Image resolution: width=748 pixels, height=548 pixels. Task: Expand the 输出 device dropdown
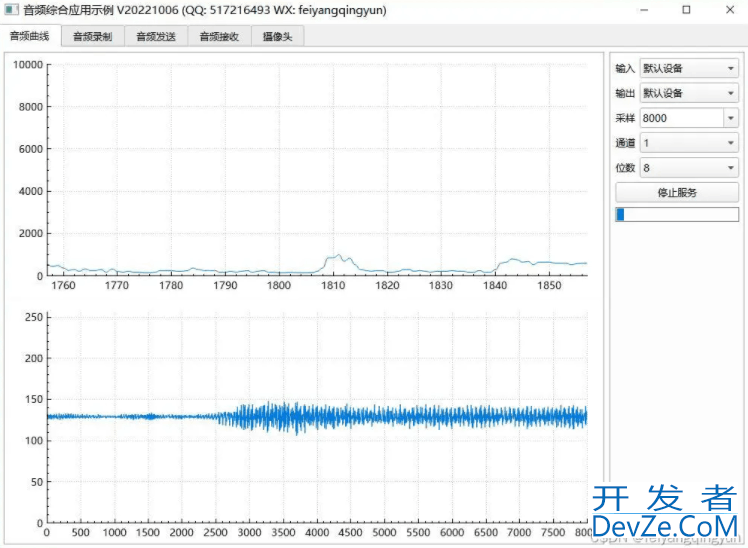click(x=689, y=93)
